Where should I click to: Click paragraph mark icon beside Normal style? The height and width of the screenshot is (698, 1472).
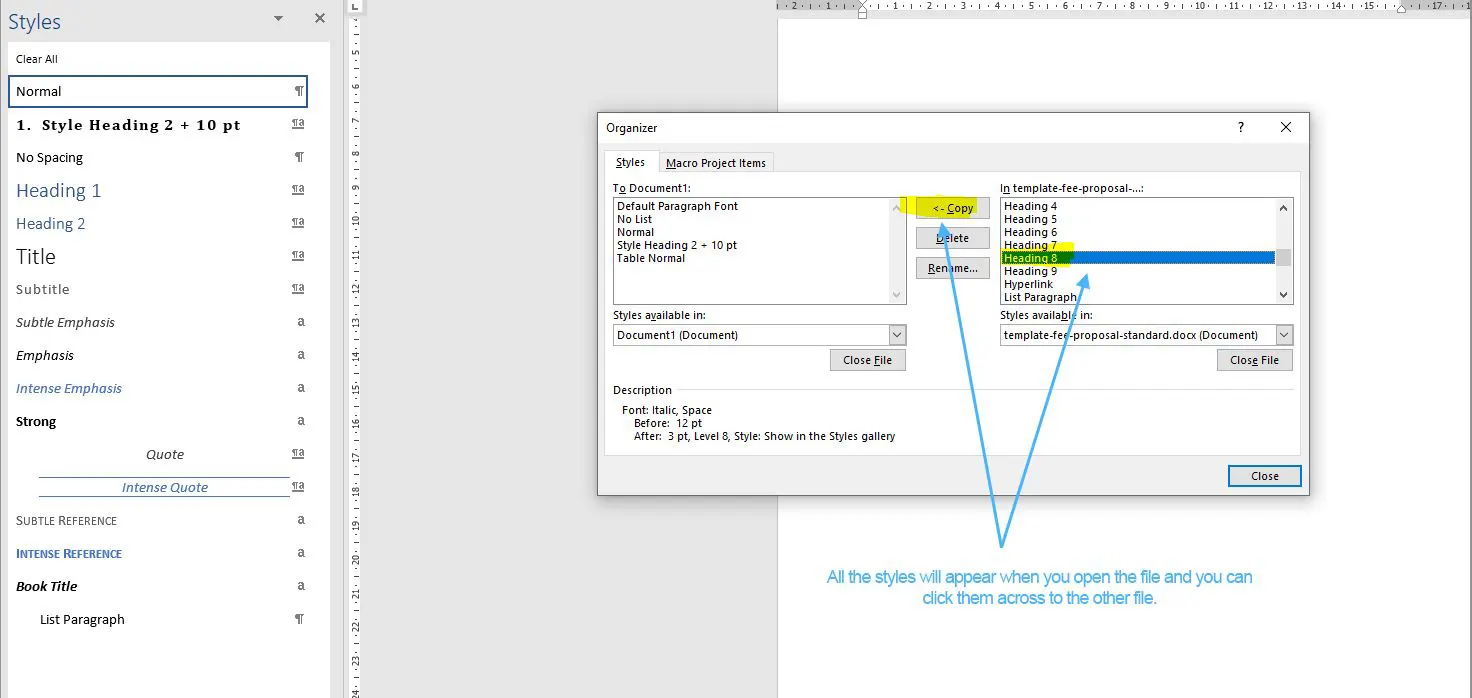(x=298, y=91)
